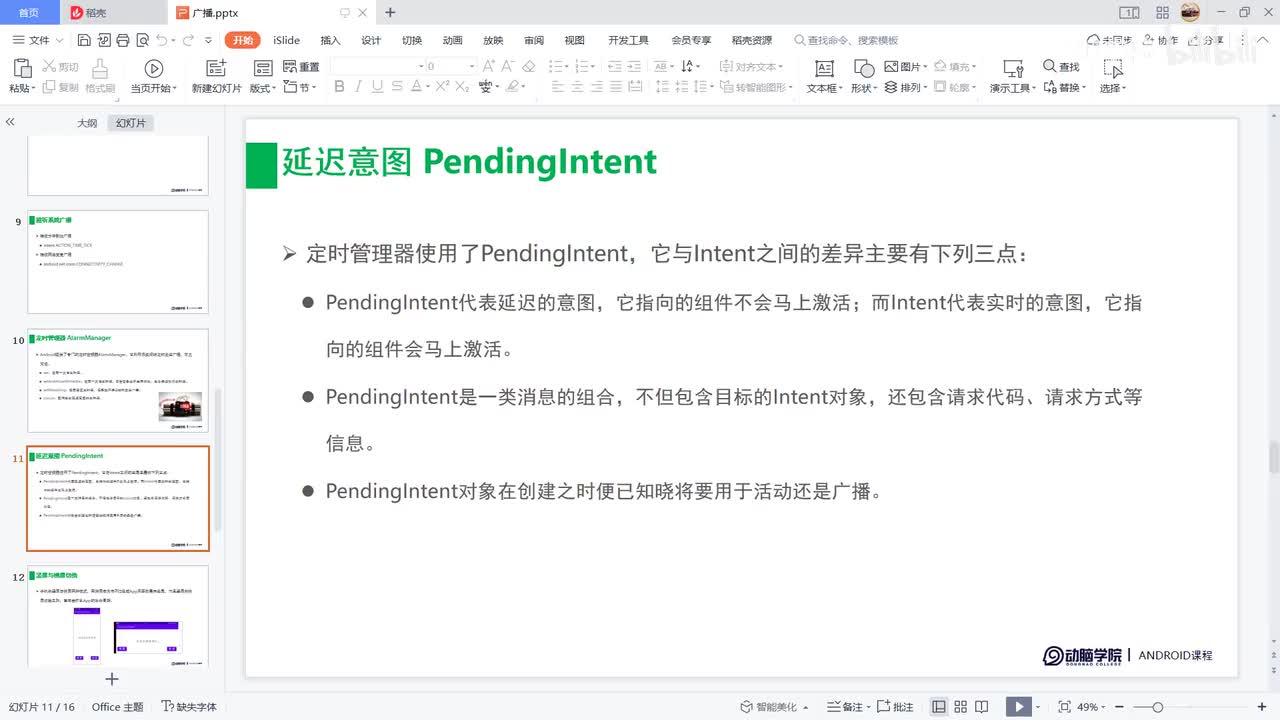The height and width of the screenshot is (720, 1280).
Task: Open the Insert (插入) ribbon tab
Action: point(330,40)
